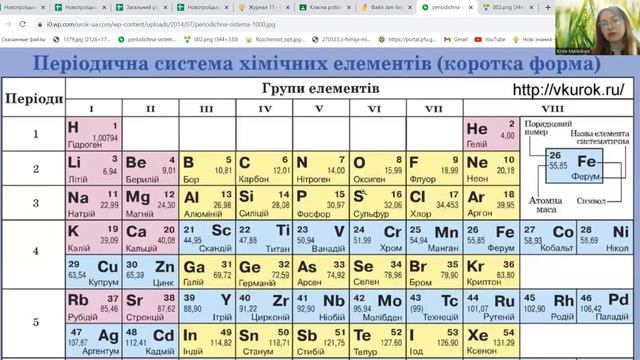This screenshot has width=640, height=360.
Task: Click the 'Періоди' column header
Action: click(x=34, y=99)
